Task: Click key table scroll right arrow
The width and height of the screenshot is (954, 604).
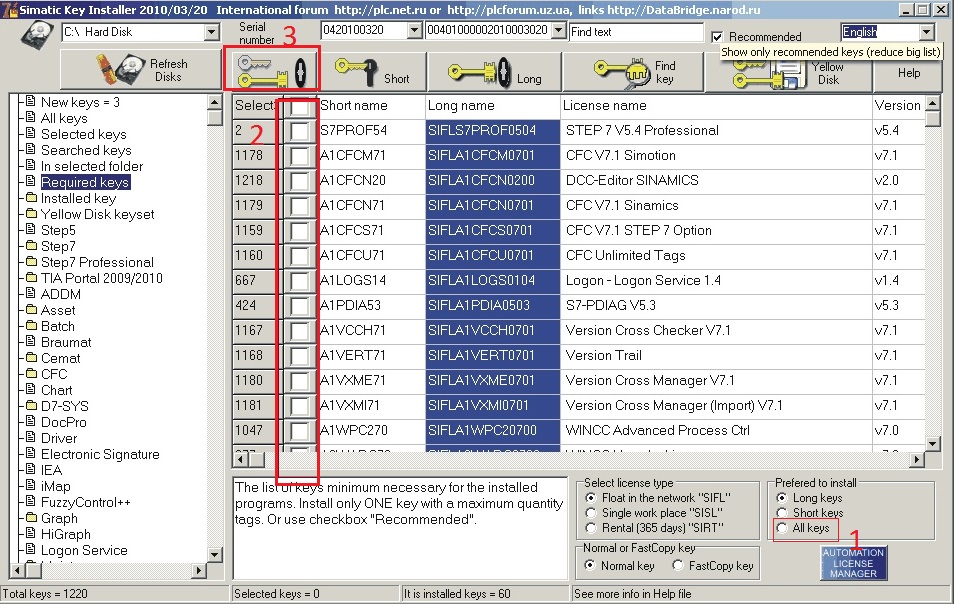Action: point(917,459)
